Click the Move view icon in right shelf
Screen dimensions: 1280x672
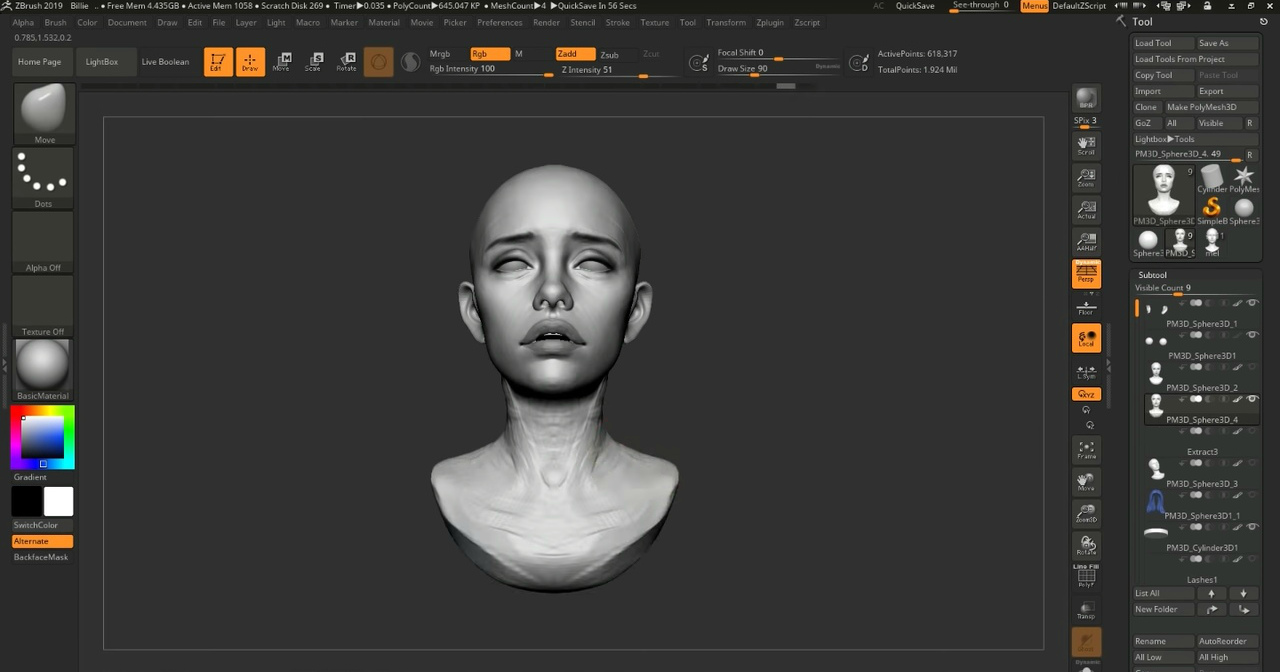[x=1086, y=482]
